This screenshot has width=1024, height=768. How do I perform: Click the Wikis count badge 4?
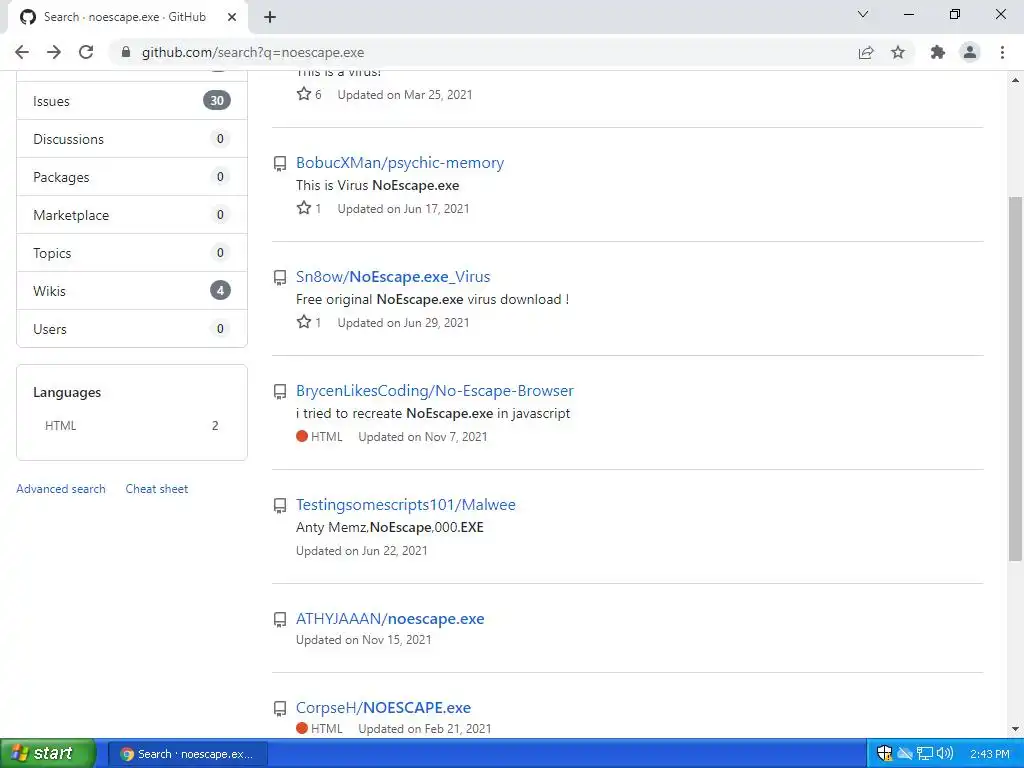point(220,291)
